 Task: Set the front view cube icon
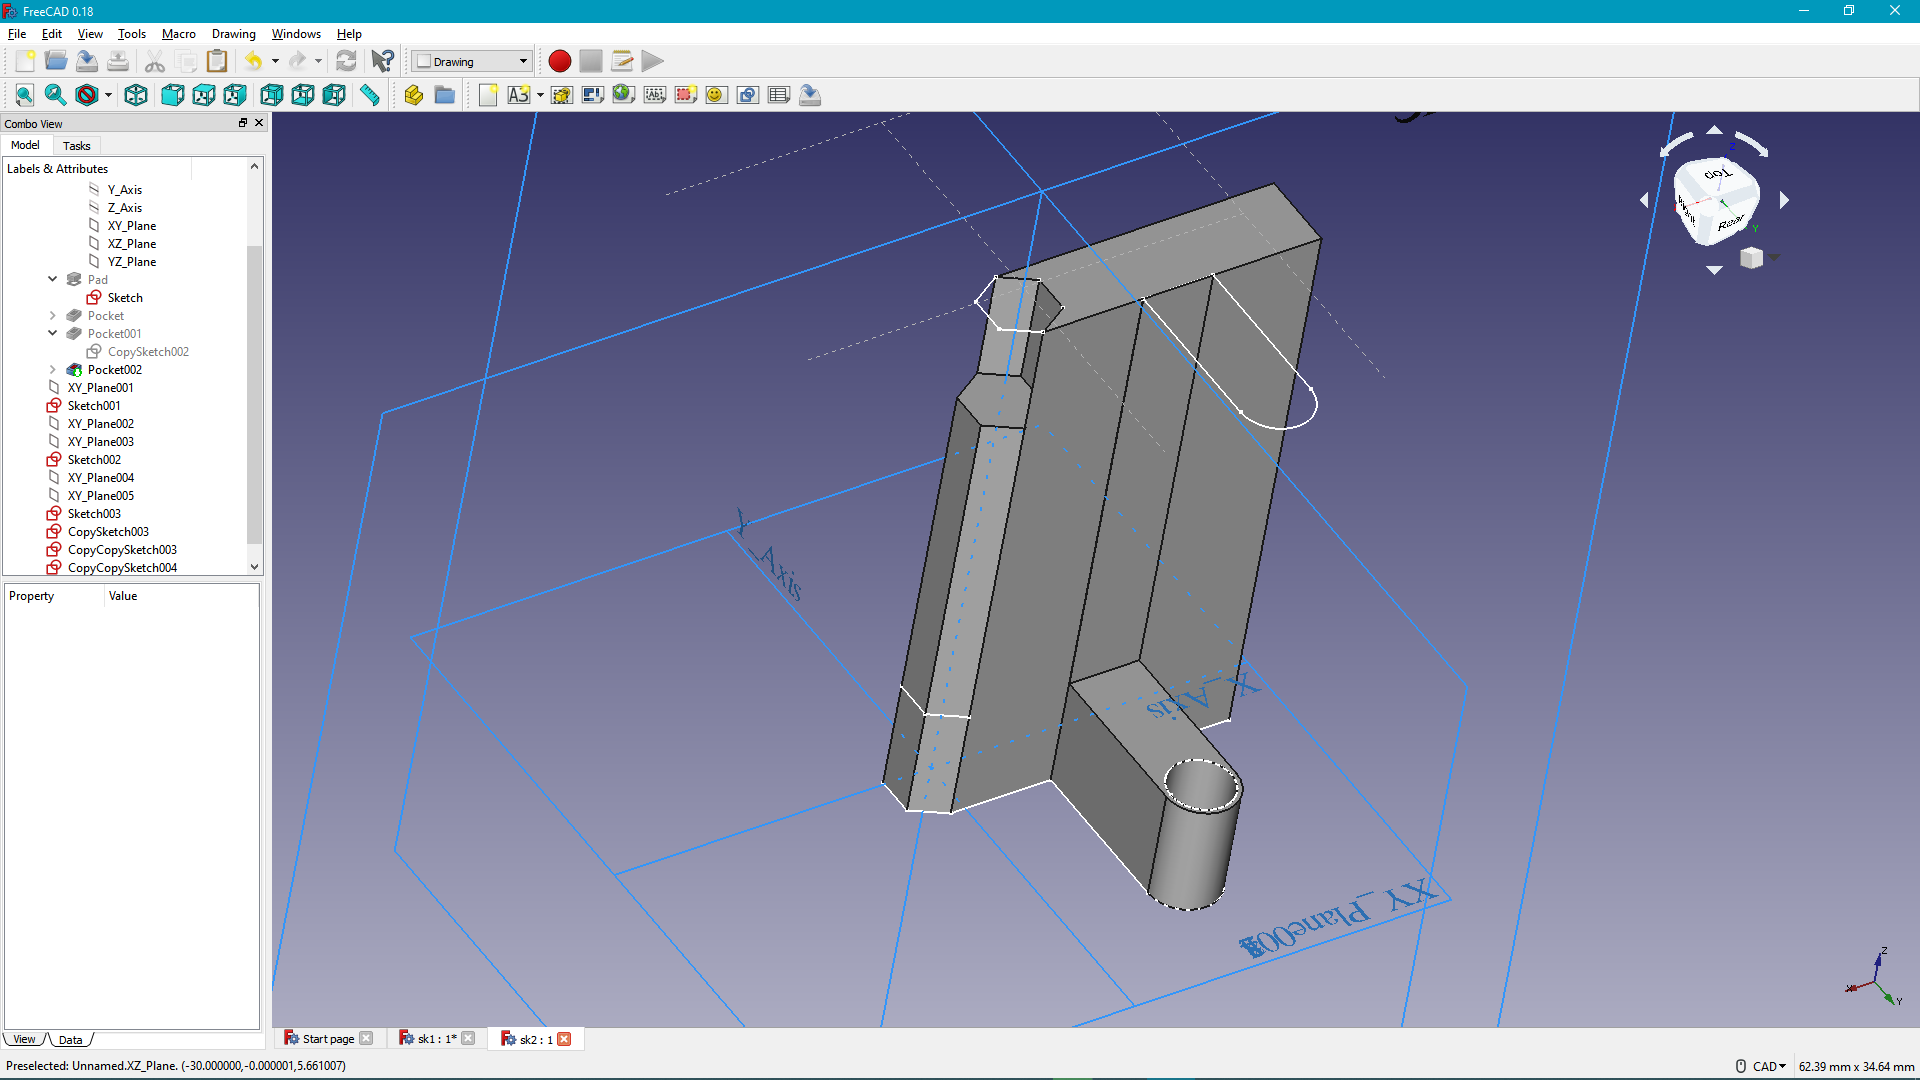(x=173, y=95)
